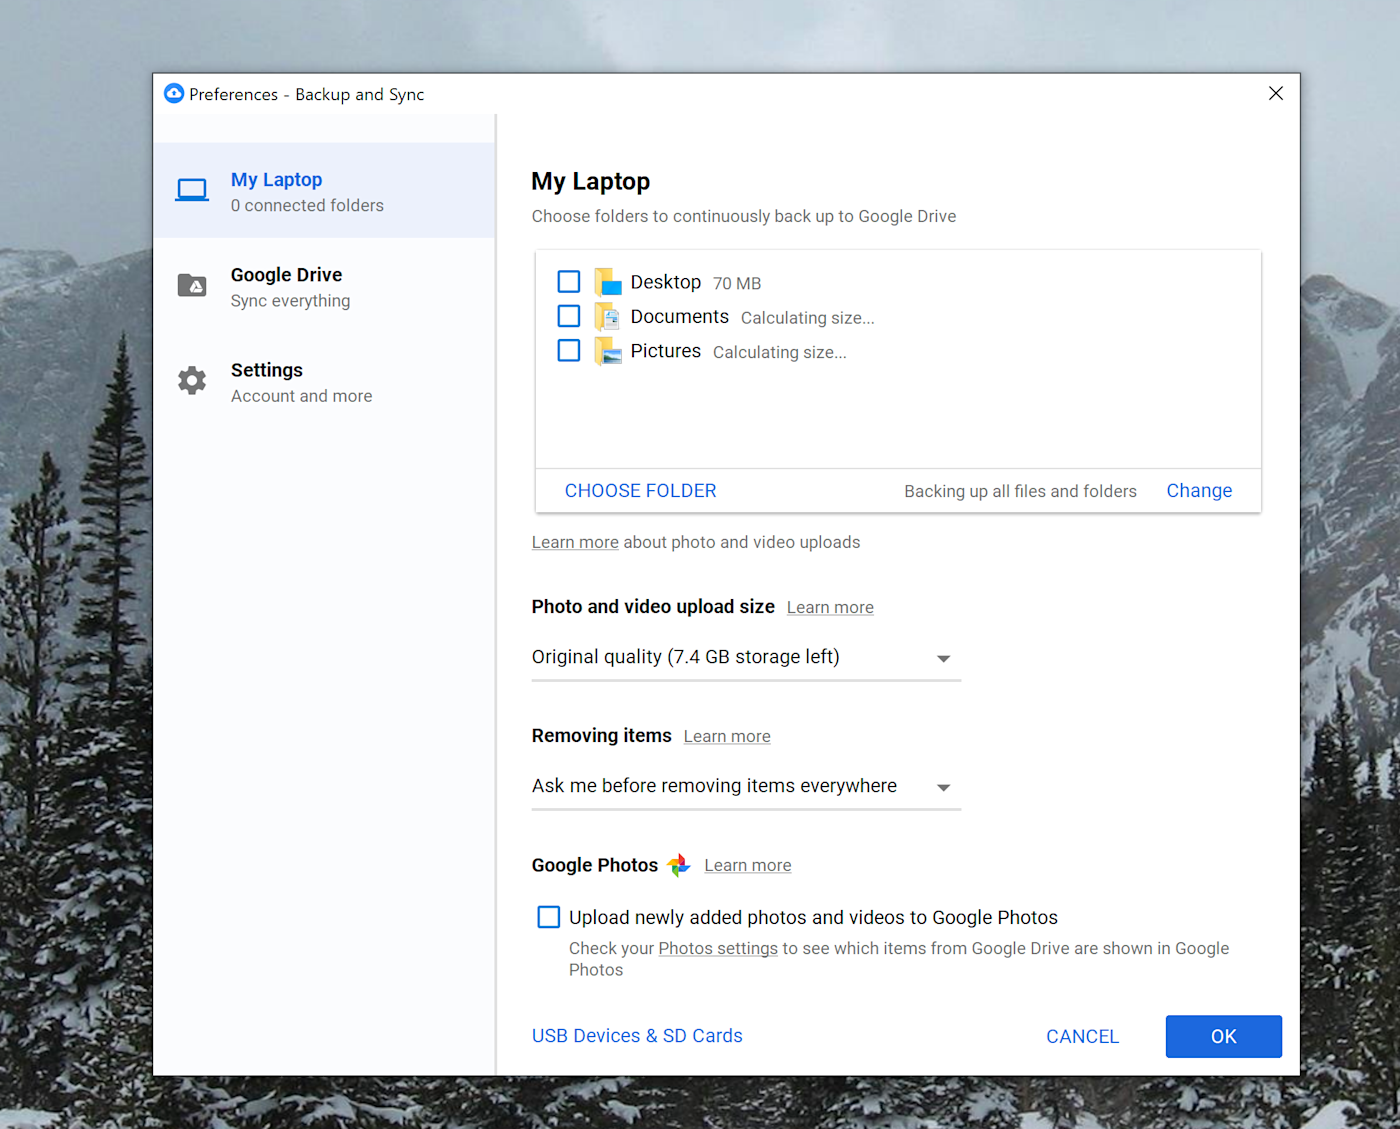Confirm preferences with the OK button
This screenshot has width=1400, height=1129.
click(1224, 1037)
